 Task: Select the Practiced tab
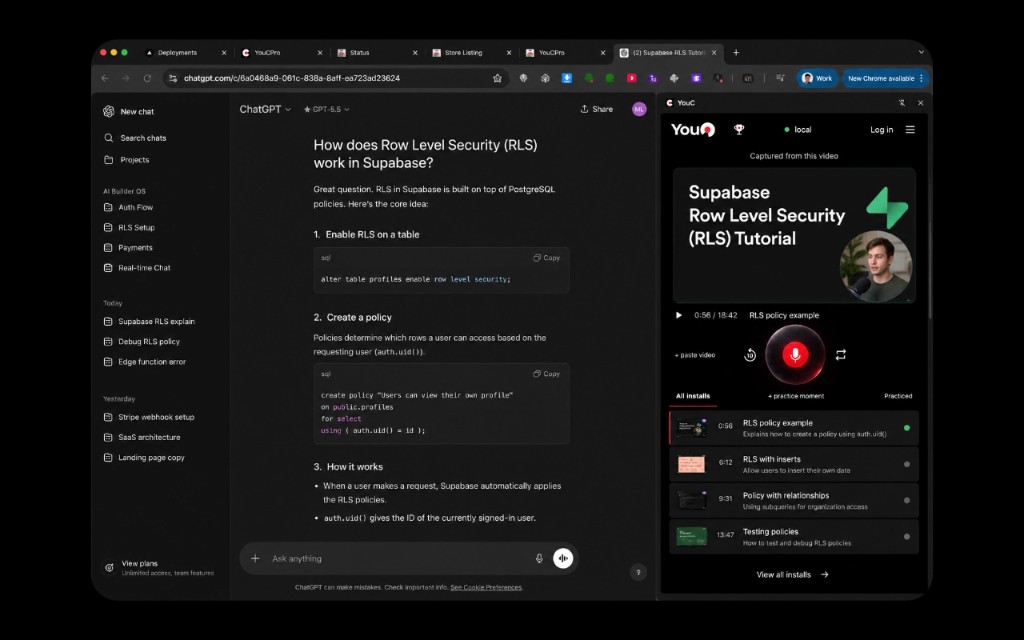(898, 396)
